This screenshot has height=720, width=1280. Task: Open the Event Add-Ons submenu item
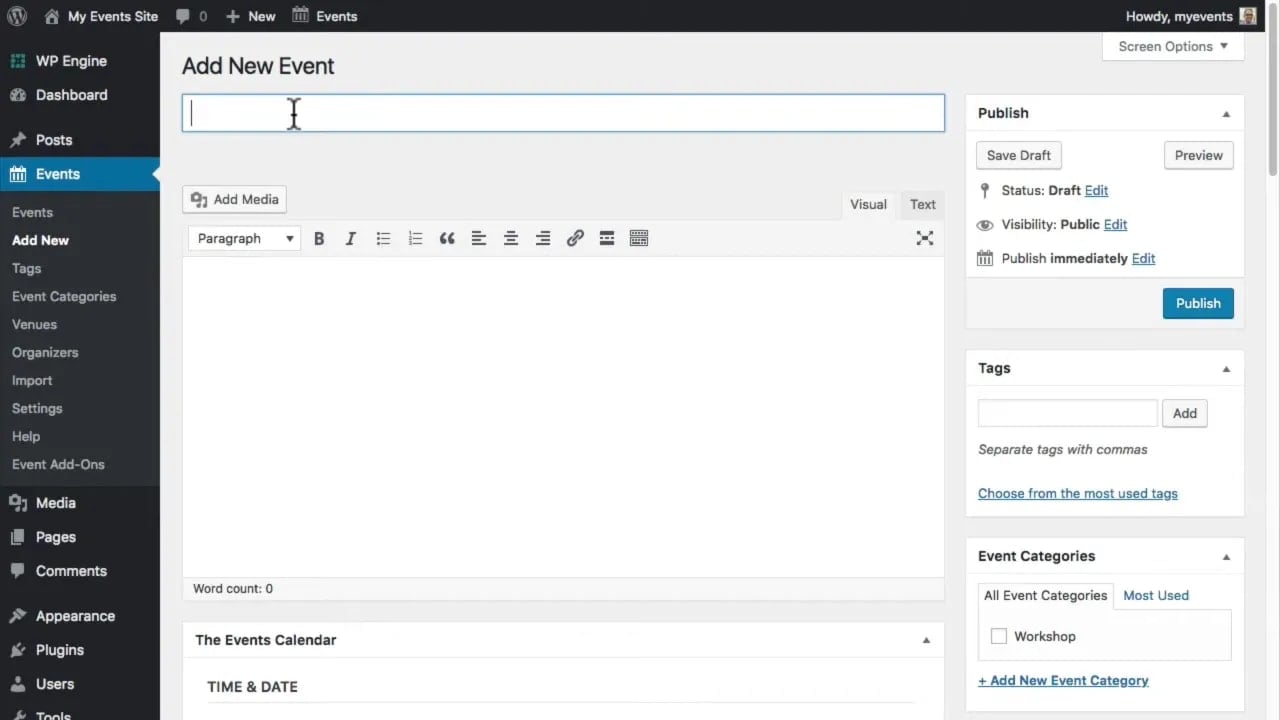58,464
